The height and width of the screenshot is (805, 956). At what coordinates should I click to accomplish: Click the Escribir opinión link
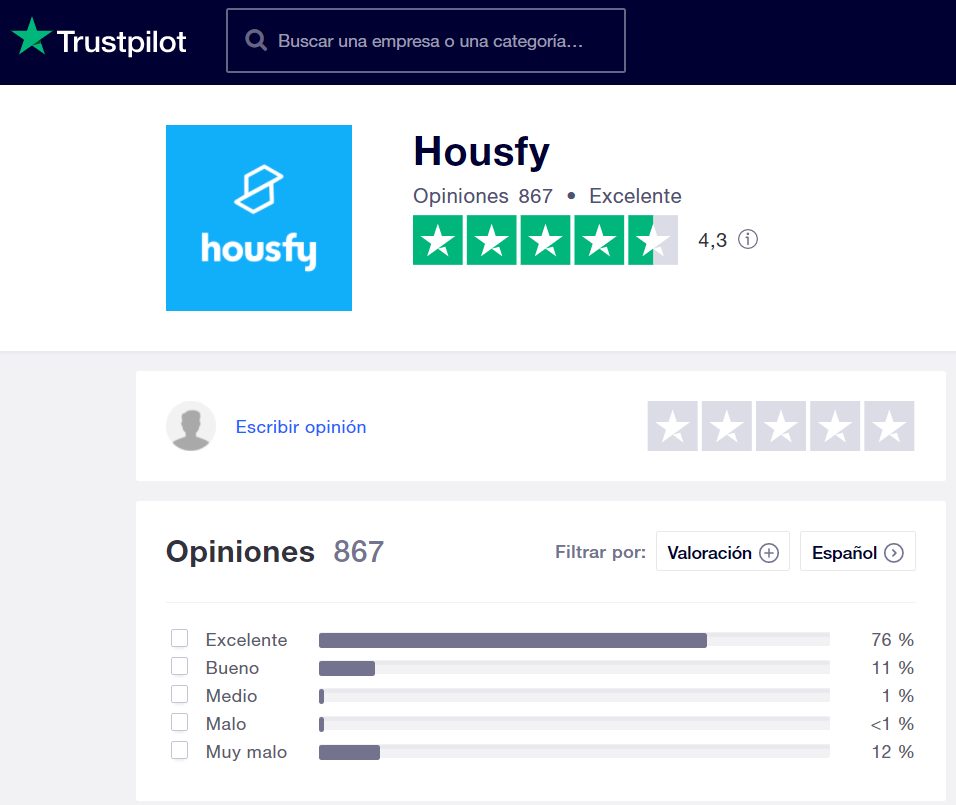coord(301,427)
